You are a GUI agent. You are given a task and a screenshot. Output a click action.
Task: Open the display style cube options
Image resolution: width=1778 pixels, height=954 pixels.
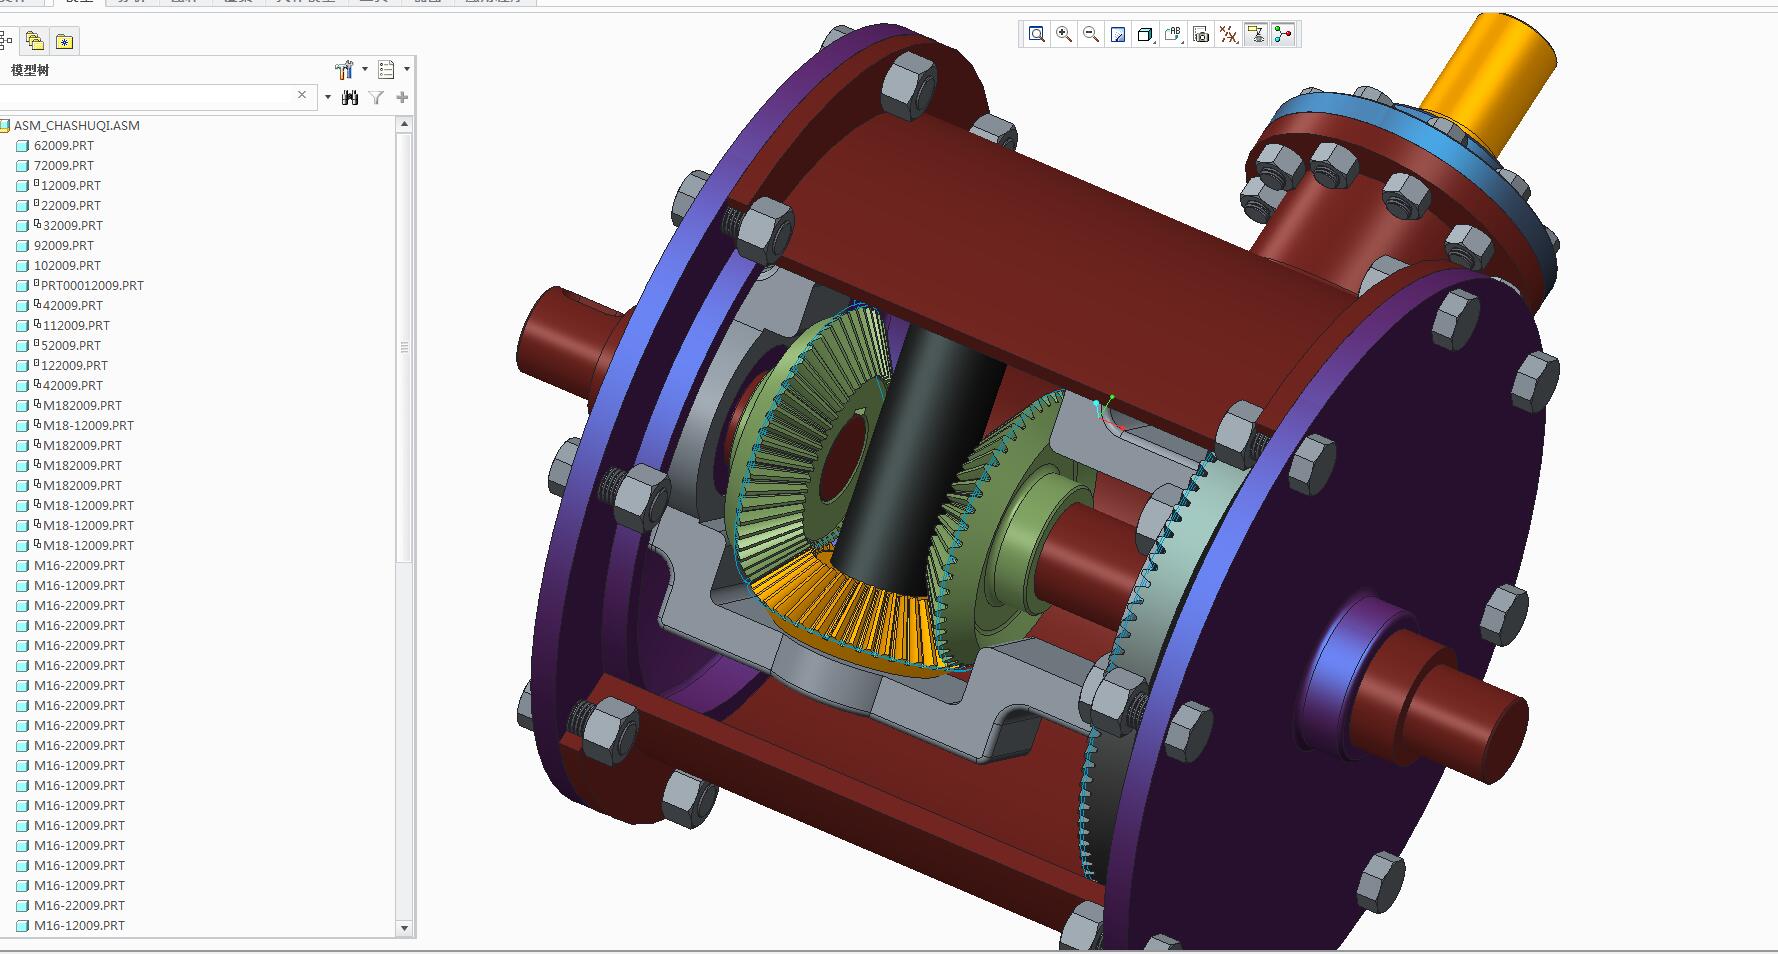coord(1146,35)
